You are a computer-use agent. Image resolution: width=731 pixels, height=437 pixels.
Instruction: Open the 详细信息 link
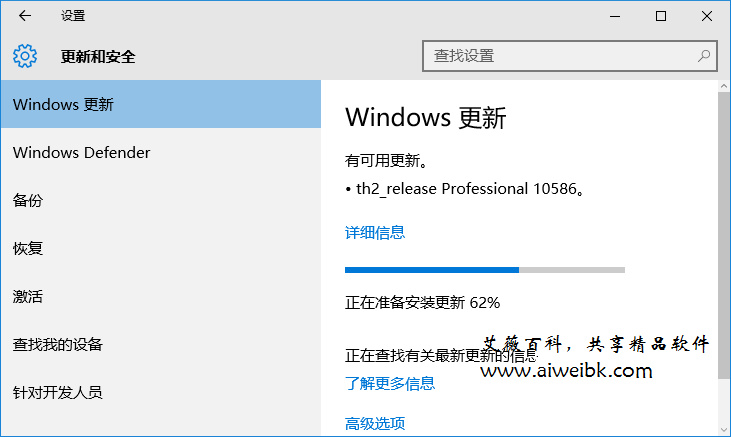click(375, 232)
